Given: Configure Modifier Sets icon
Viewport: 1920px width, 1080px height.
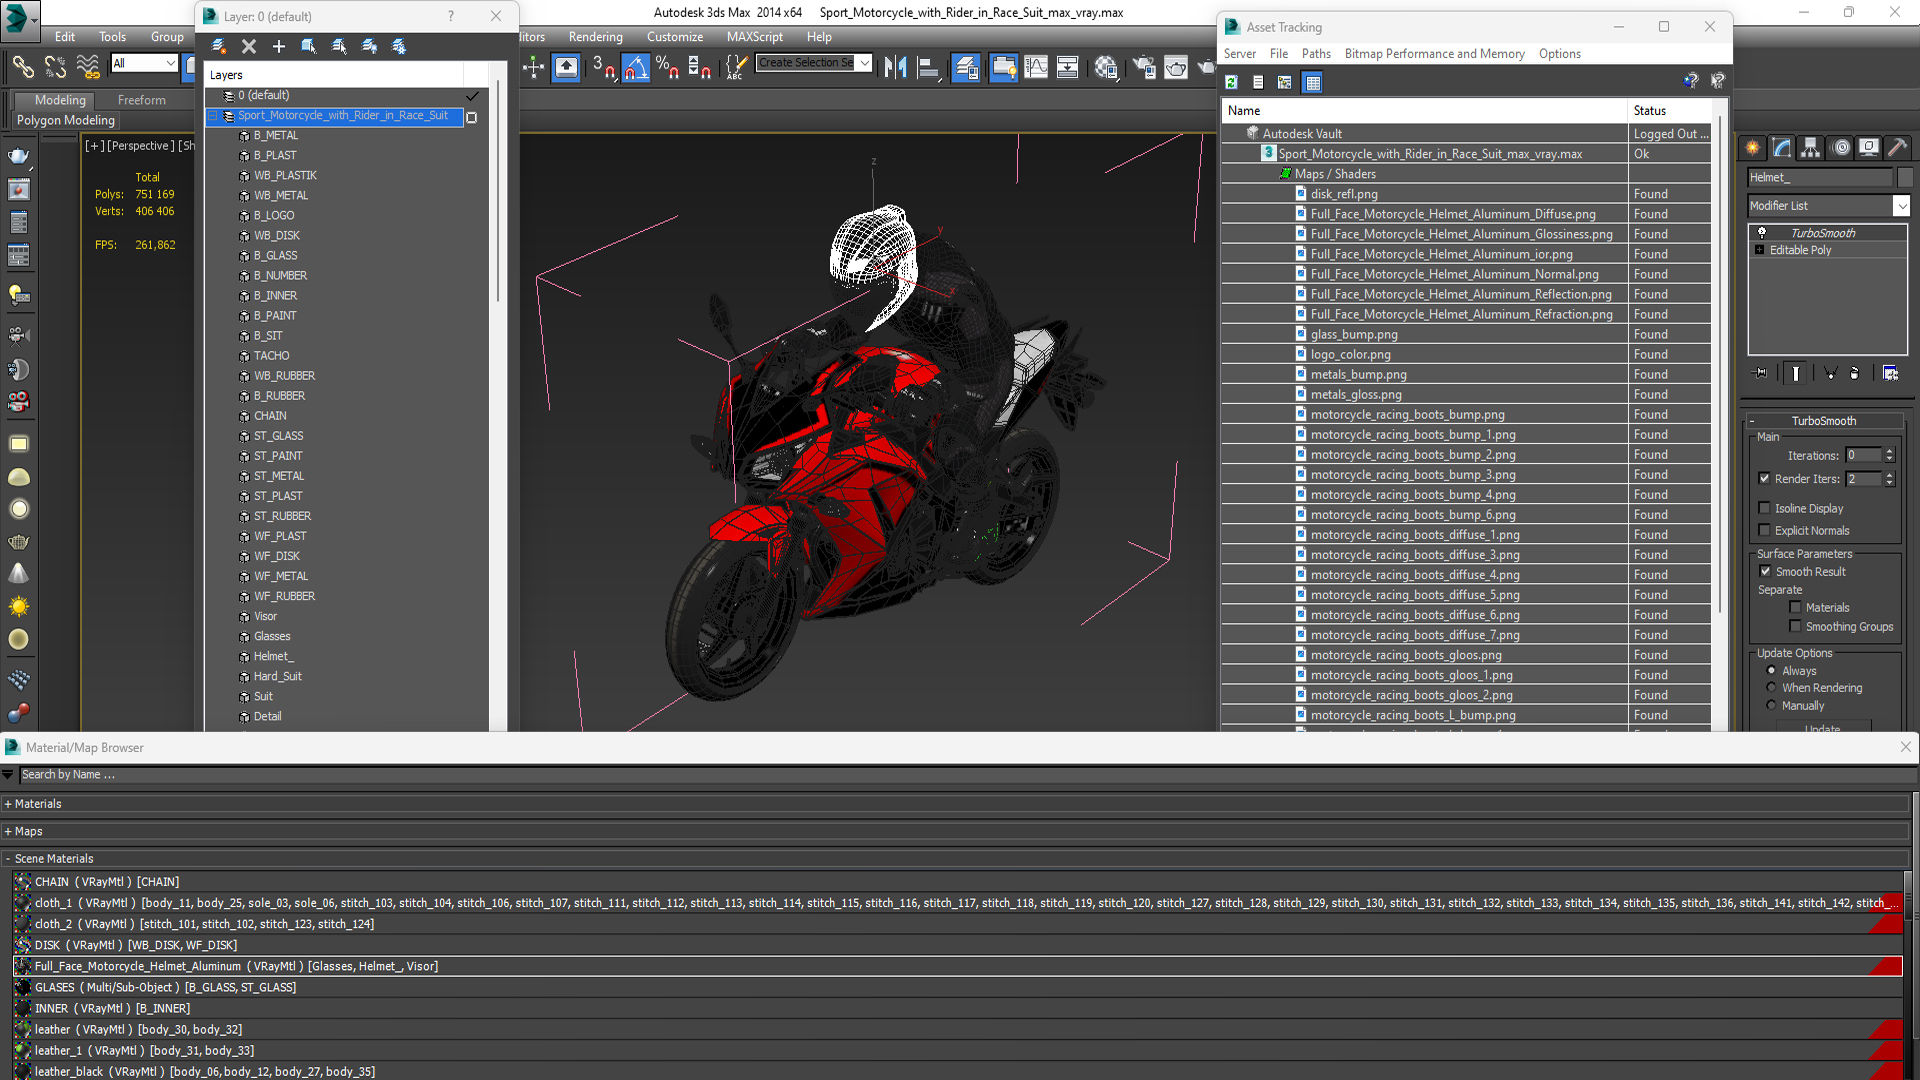Looking at the screenshot, I should 1890,373.
